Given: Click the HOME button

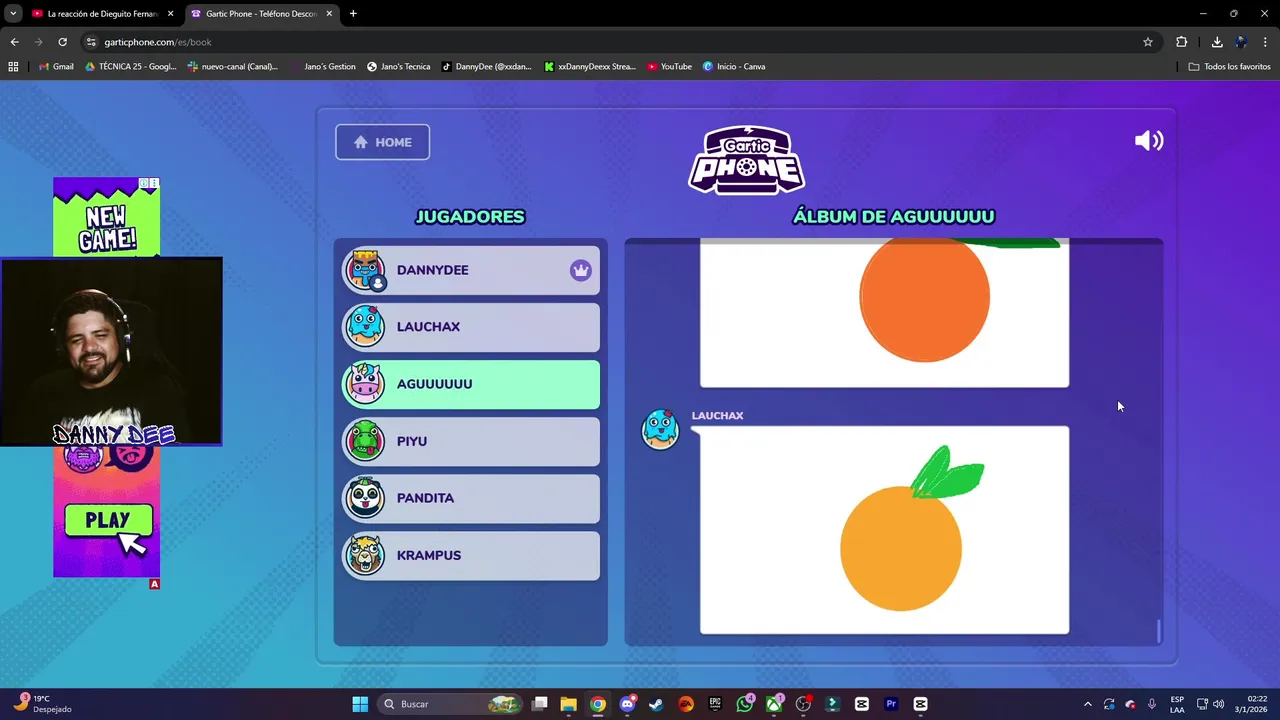Looking at the screenshot, I should pos(382,142).
